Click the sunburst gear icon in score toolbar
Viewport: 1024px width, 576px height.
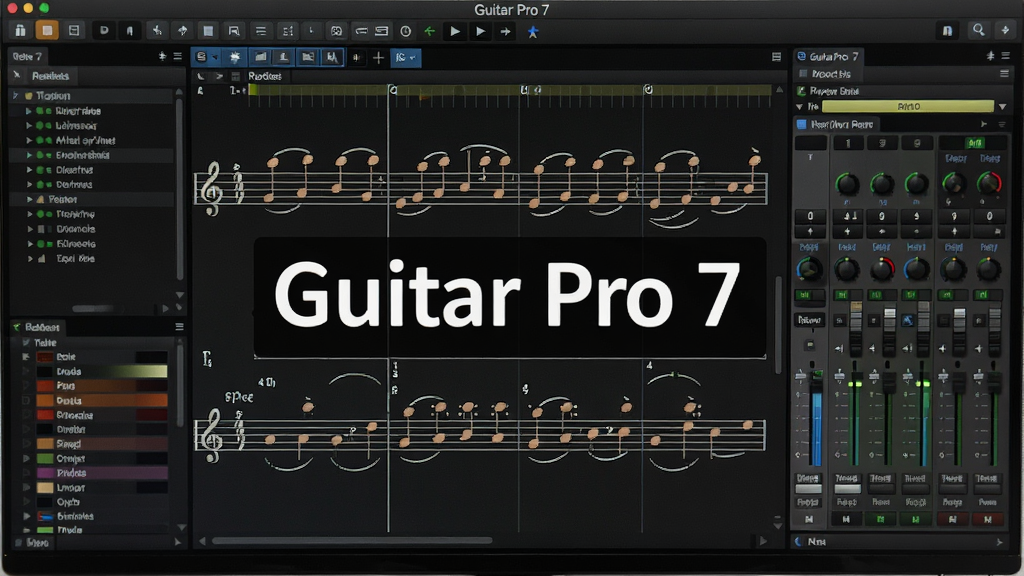point(235,57)
